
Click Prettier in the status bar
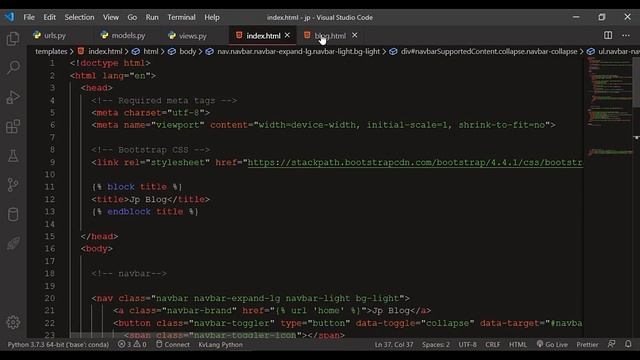(x=587, y=344)
